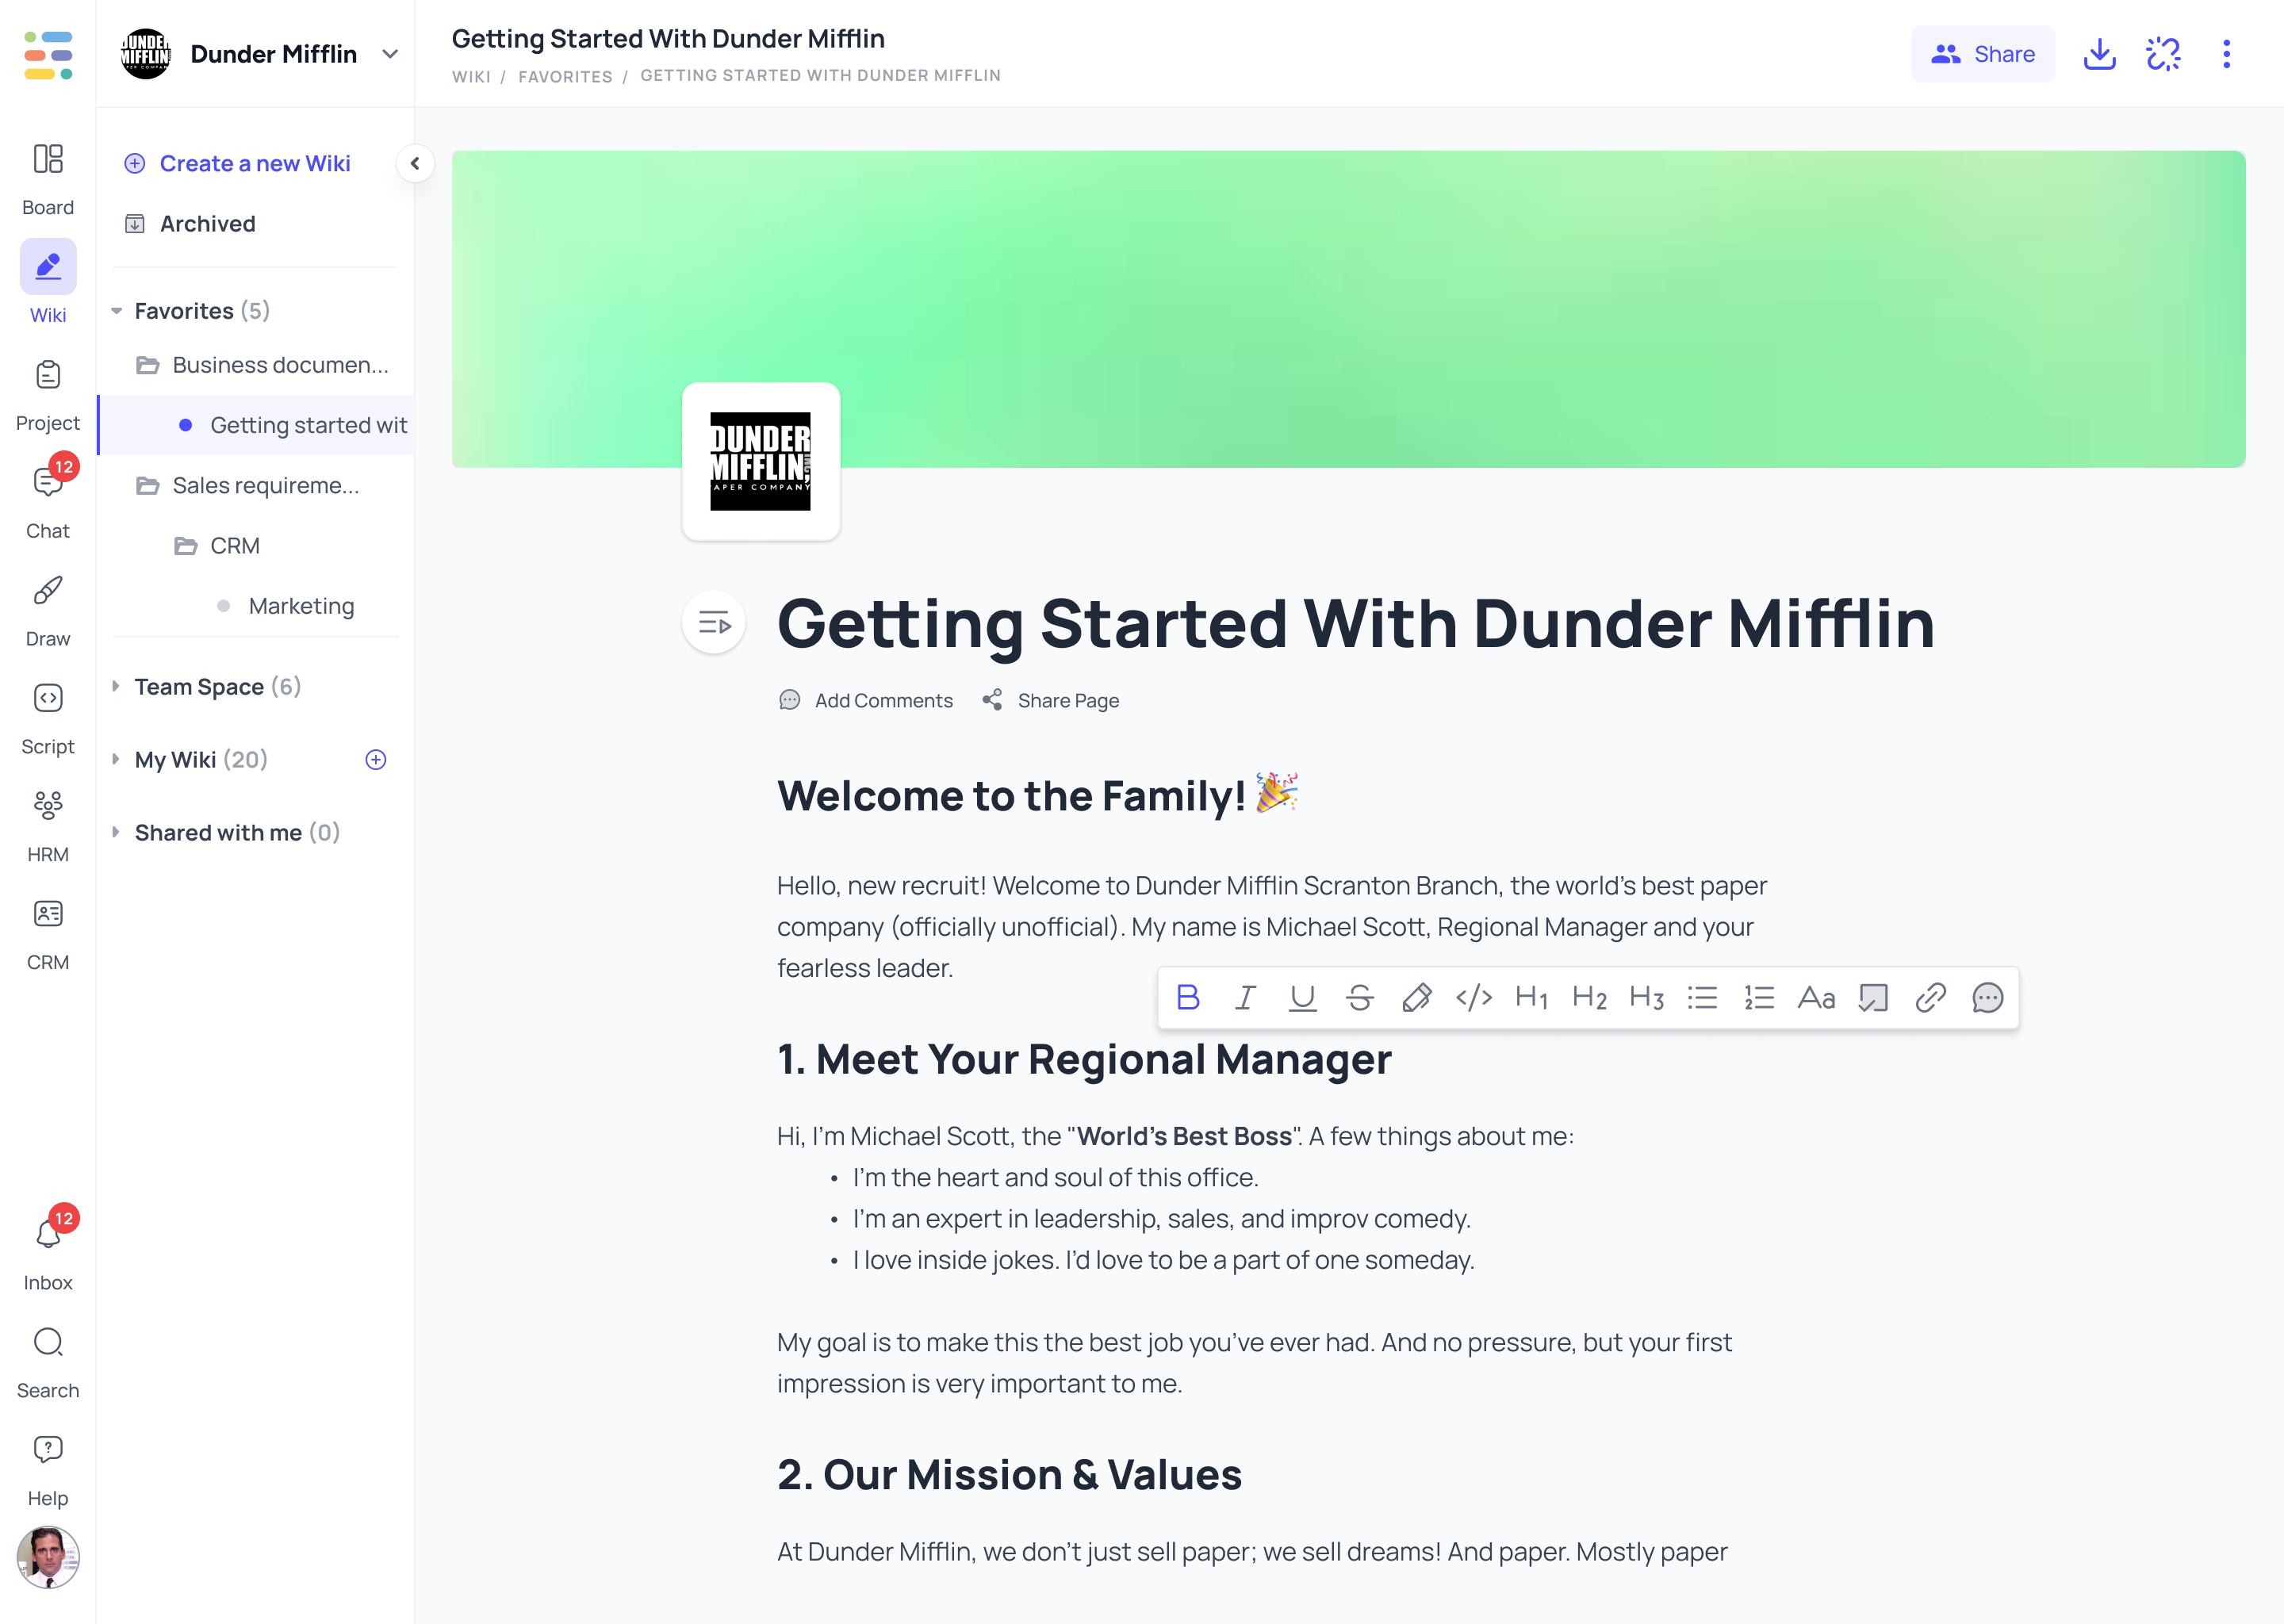Image resolution: width=2284 pixels, height=1624 pixels.
Task: Set the text to Heading 1
Action: click(1531, 997)
